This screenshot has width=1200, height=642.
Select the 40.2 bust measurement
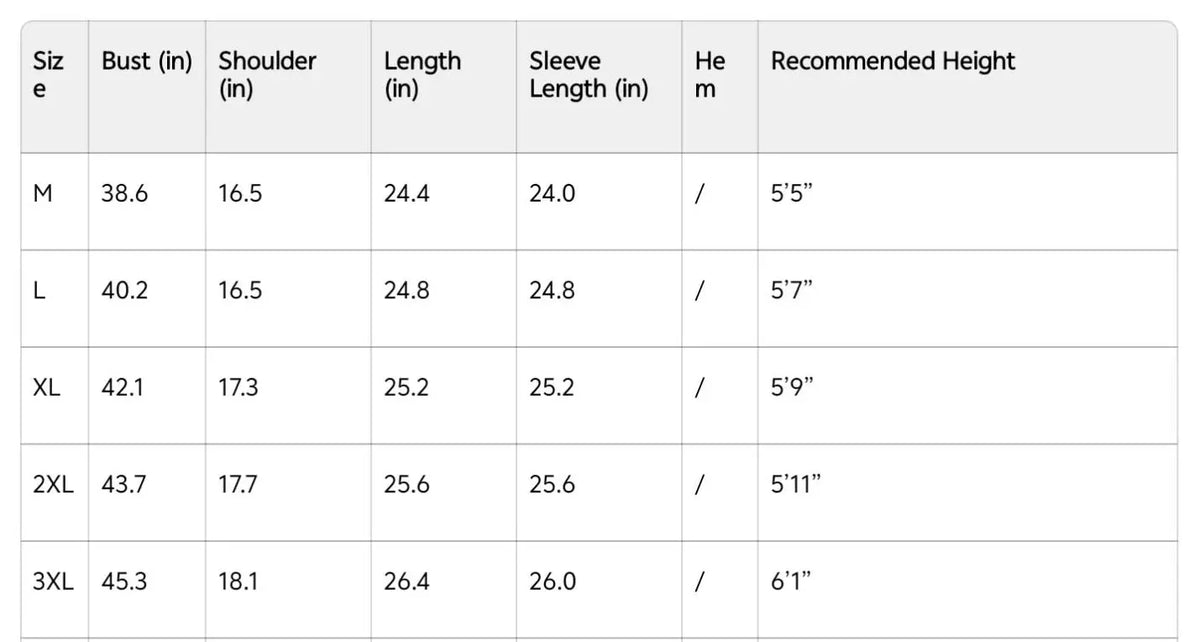[124, 291]
